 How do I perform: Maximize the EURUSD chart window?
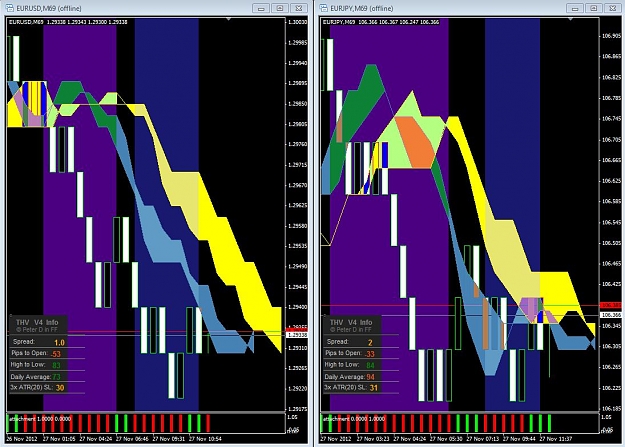280,8
